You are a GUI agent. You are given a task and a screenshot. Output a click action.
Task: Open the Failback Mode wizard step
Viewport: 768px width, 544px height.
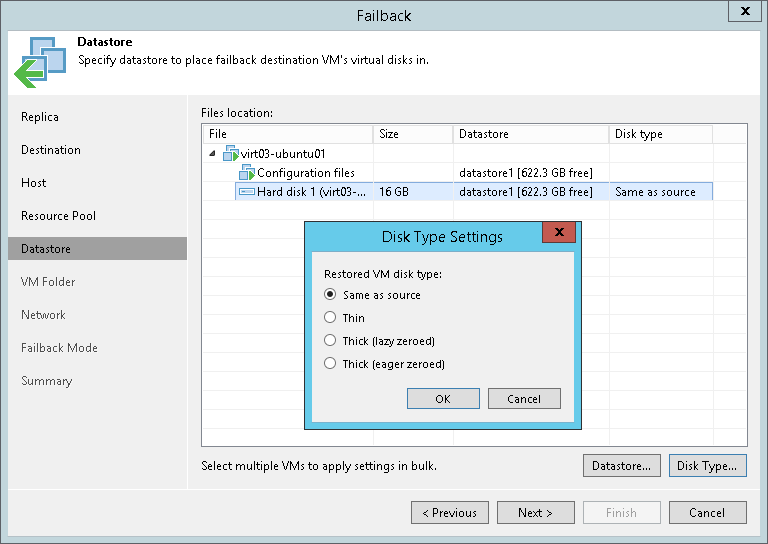pos(59,348)
